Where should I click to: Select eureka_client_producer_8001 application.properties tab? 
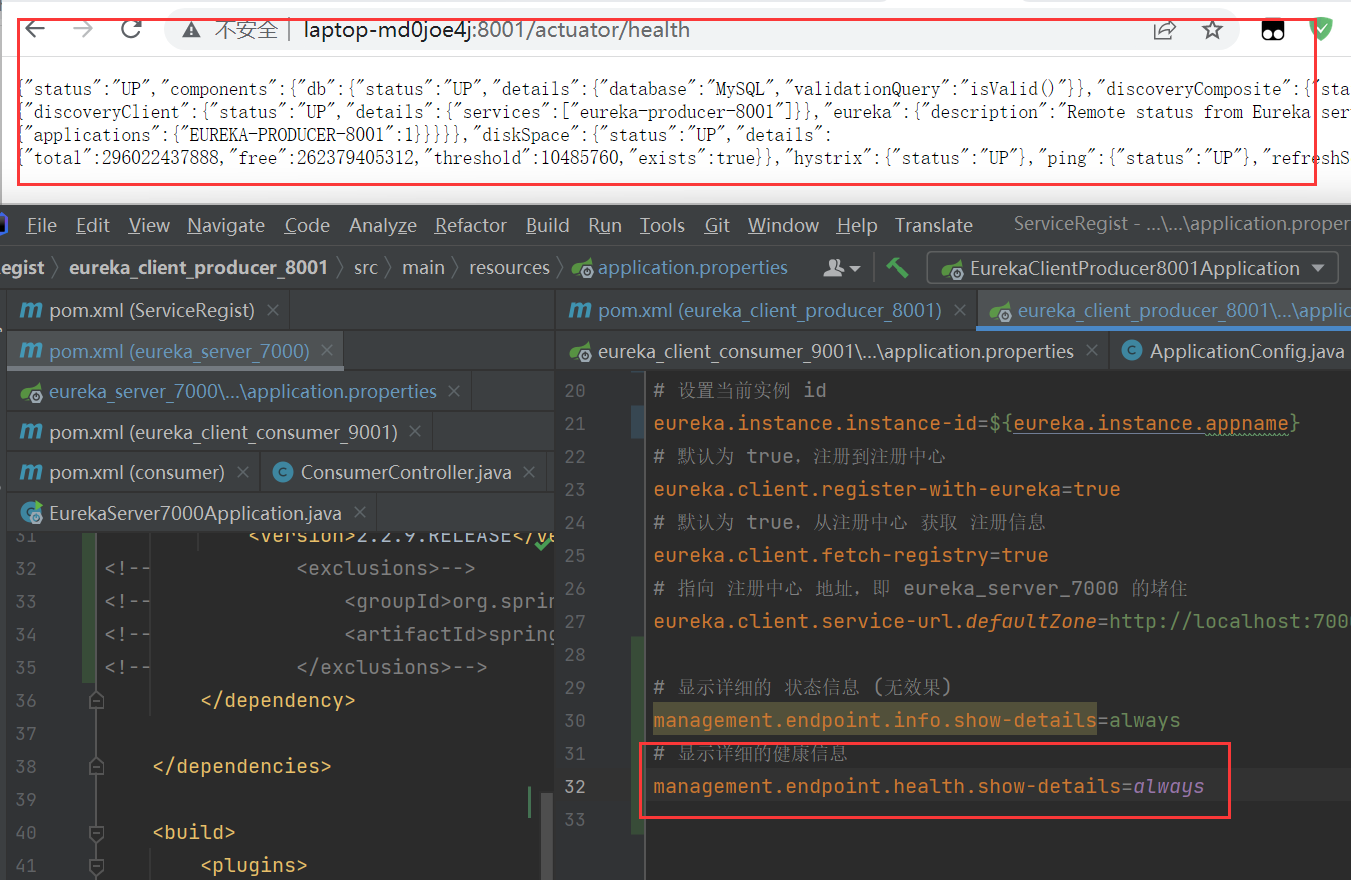click(x=1164, y=311)
